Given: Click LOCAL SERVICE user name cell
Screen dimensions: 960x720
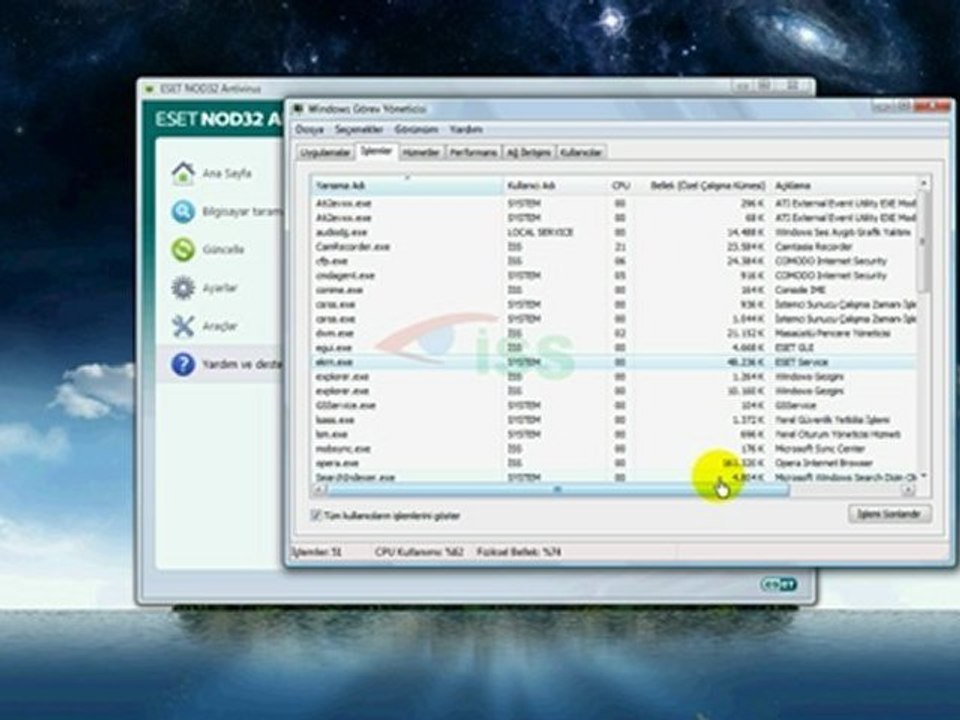Looking at the screenshot, I should point(540,233).
